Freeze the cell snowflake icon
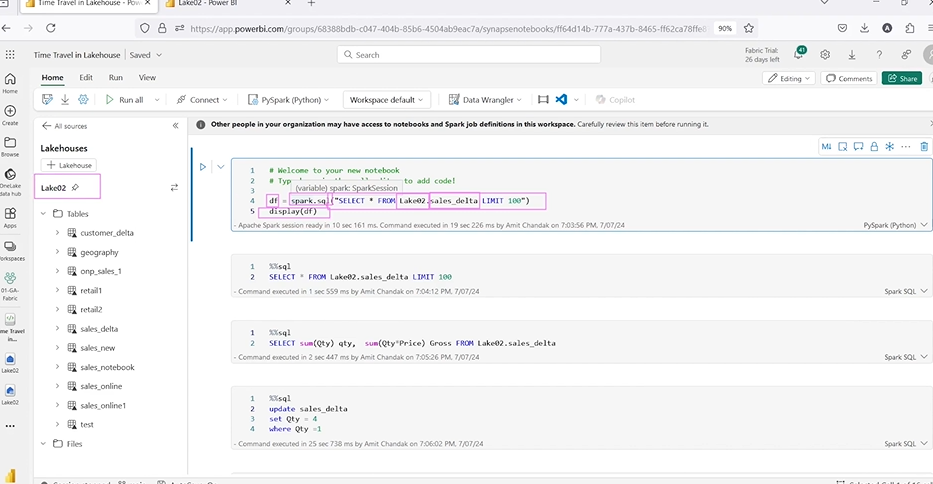This screenshot has width=933, height=484. [x=890, y=146]
